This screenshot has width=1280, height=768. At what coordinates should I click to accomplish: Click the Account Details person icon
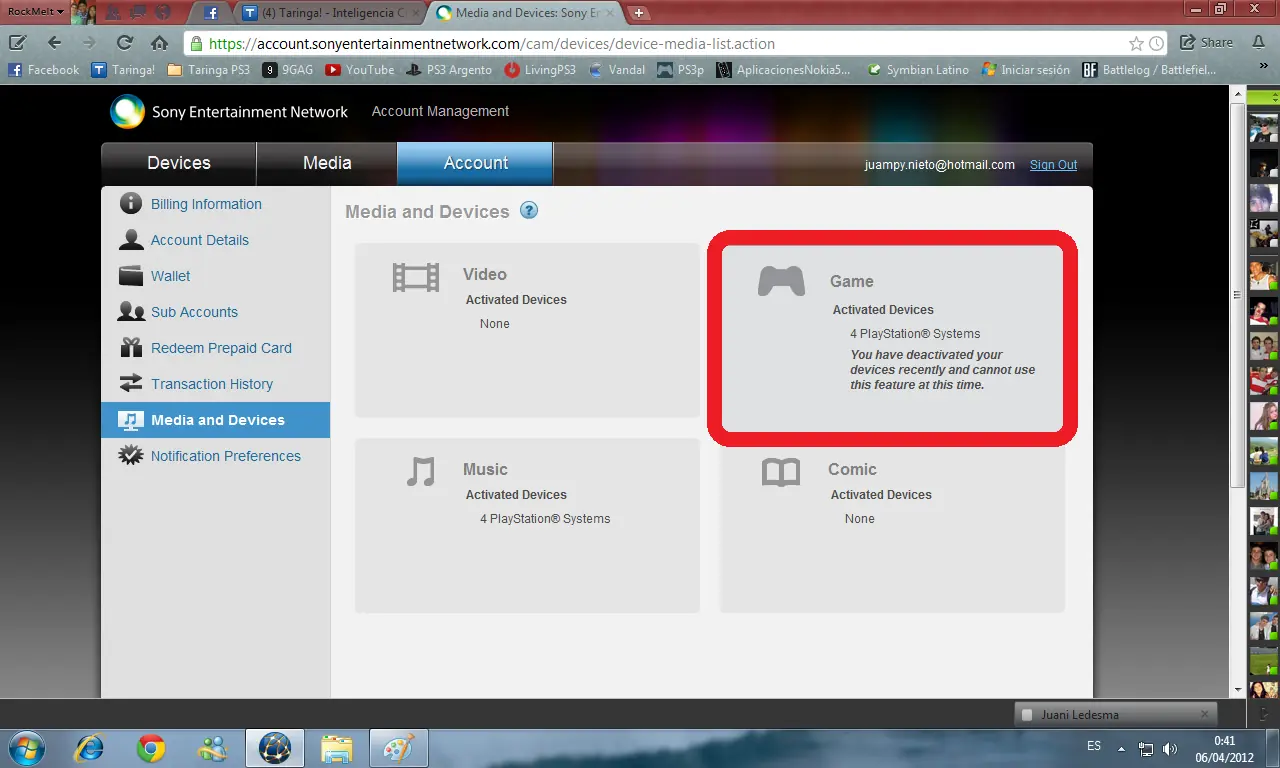[x=131, y=240]
